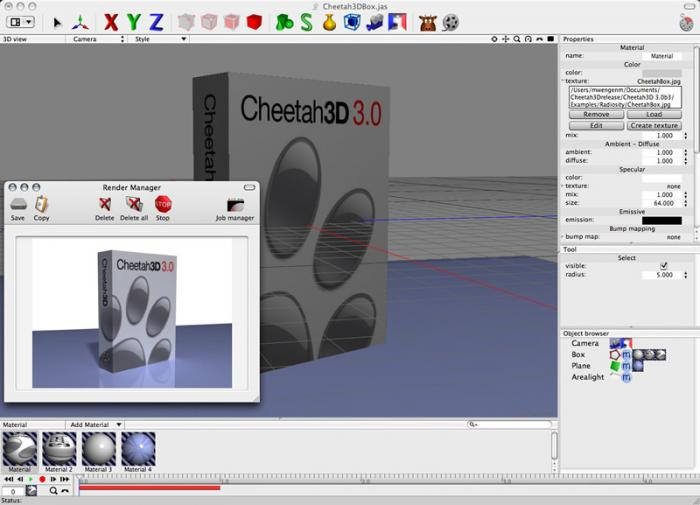Viewport: 700px width, 505px height.
Task: Click the m tag on Arealight row
Action: [626, 377]
